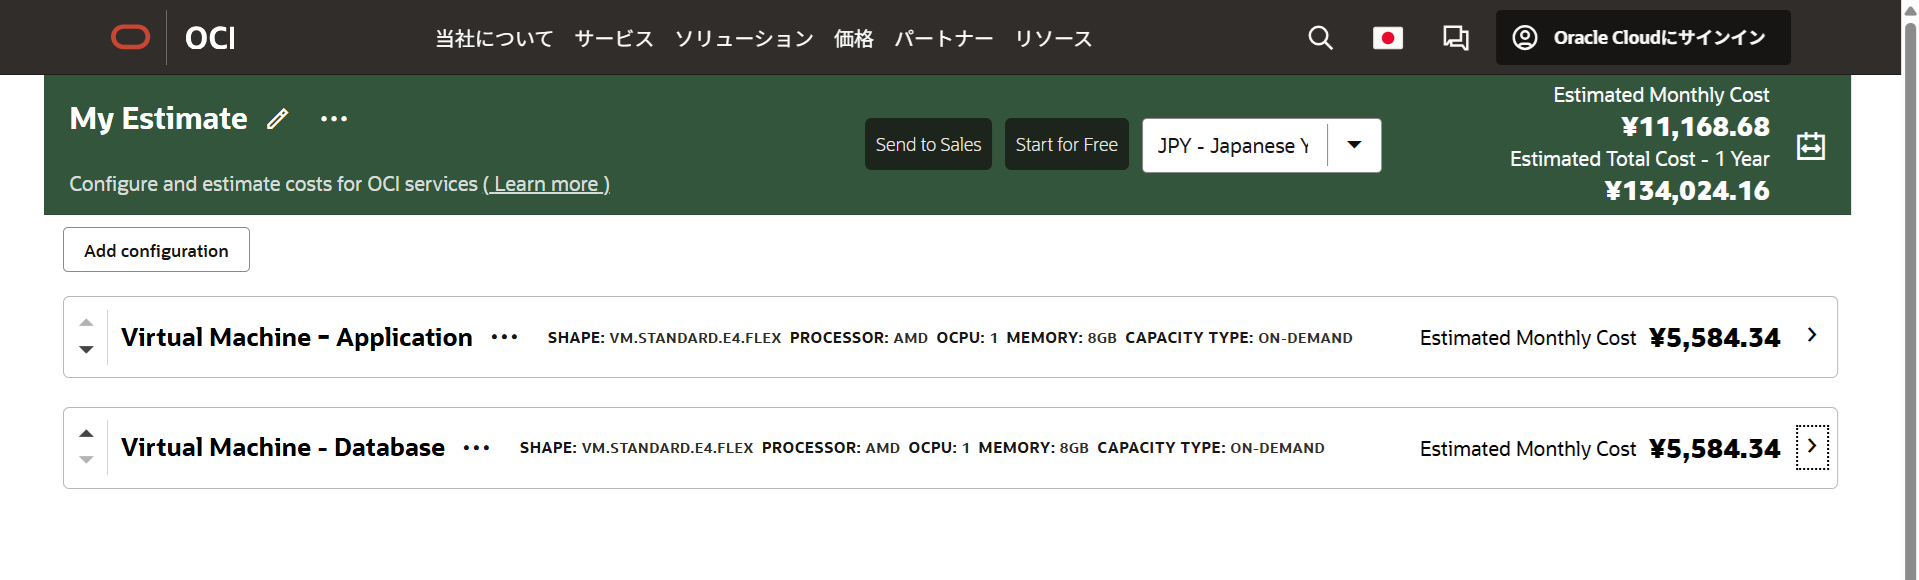
Task: Open Virtual Machine - Database options ellipsis
Action: (477, 447)
